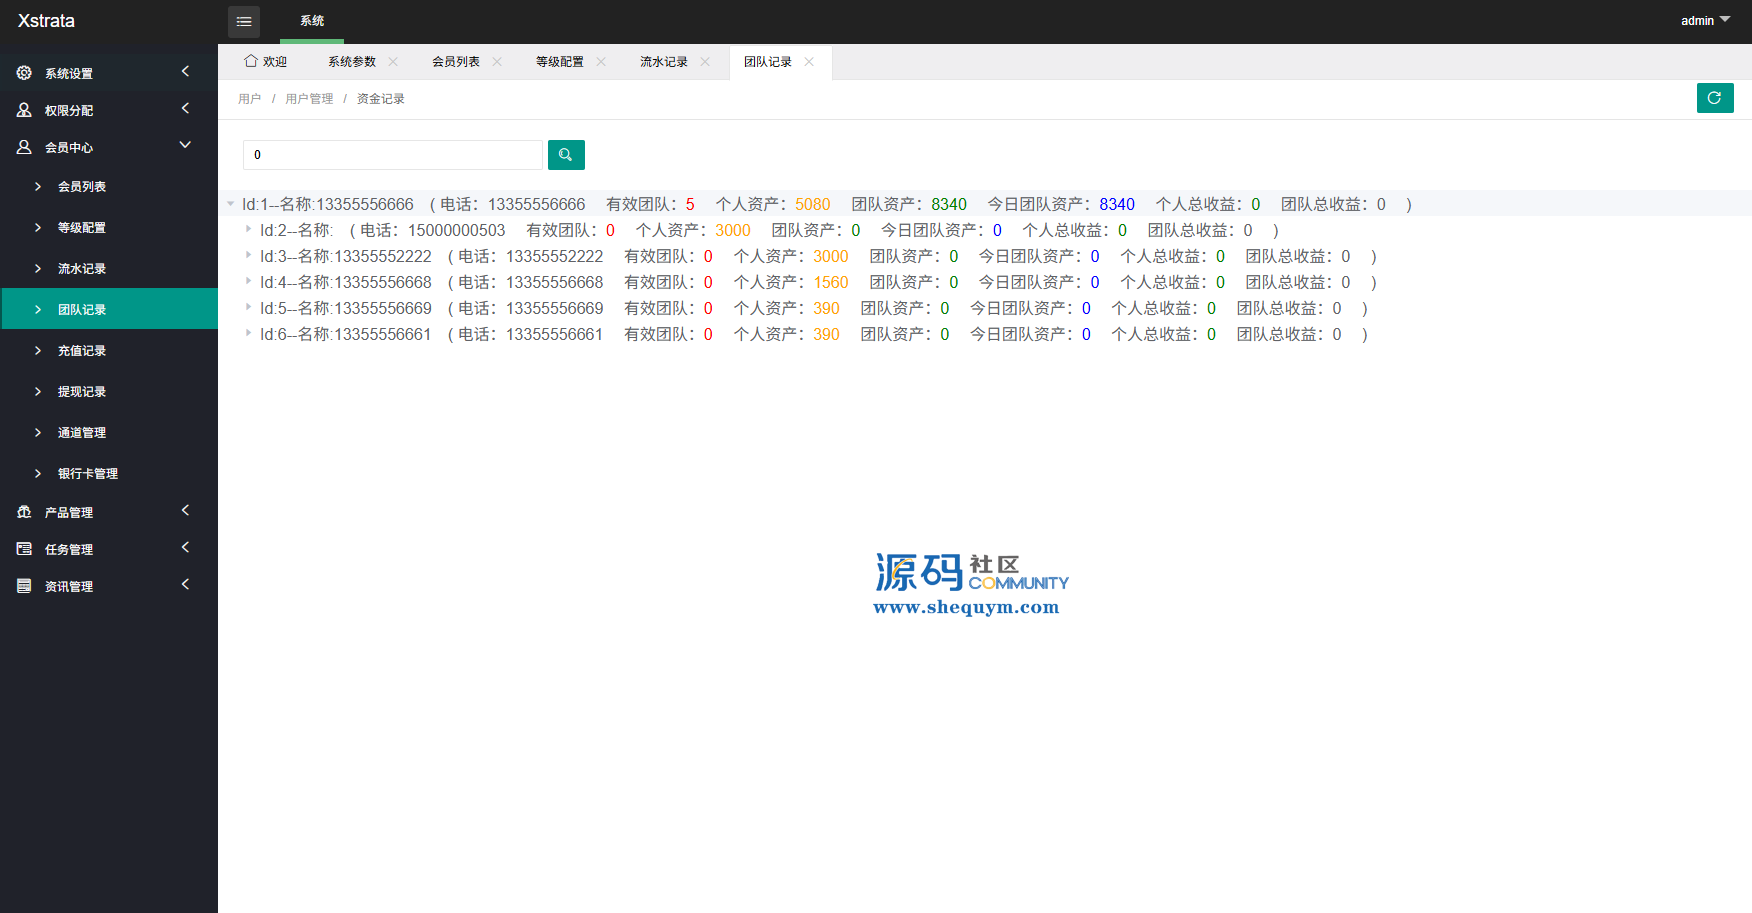Click the search input field
This screenshot has width=1752, height=913.
tap(393, 155)
